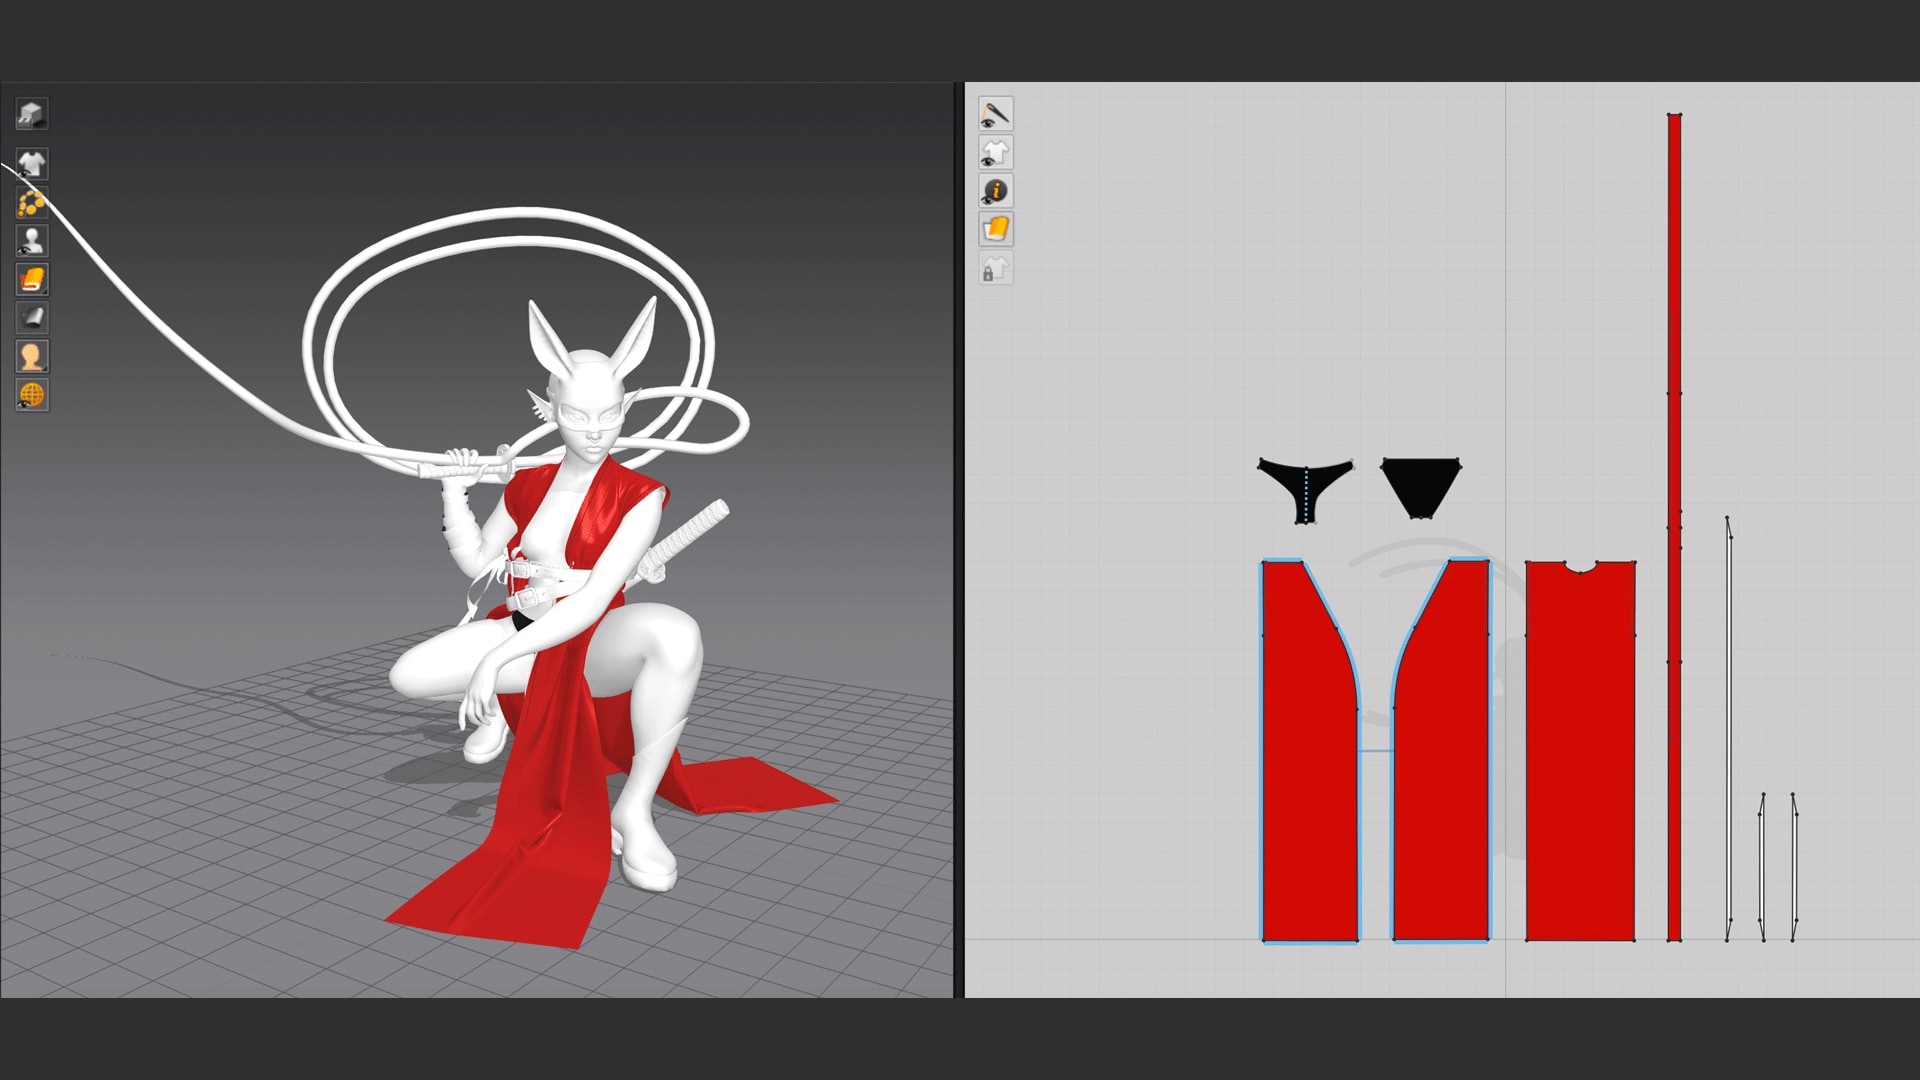1920x1080 pixels.
Task: Toggle pattern info display icon in 2D
Action: [995, 191]
